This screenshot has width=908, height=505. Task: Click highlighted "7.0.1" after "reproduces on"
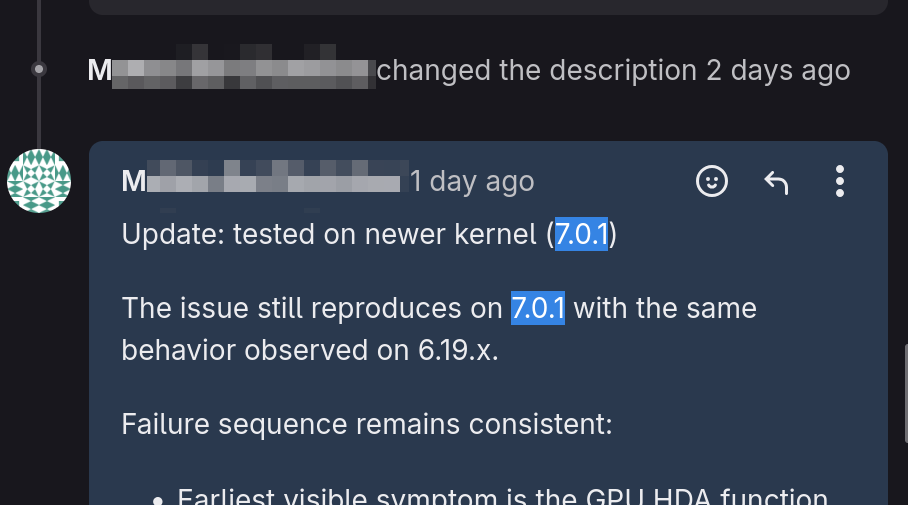pos(538,307)
